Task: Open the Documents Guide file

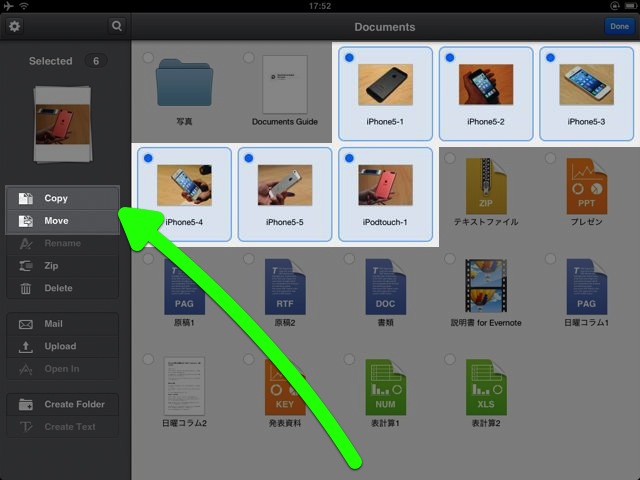Action: coord(285,84)
